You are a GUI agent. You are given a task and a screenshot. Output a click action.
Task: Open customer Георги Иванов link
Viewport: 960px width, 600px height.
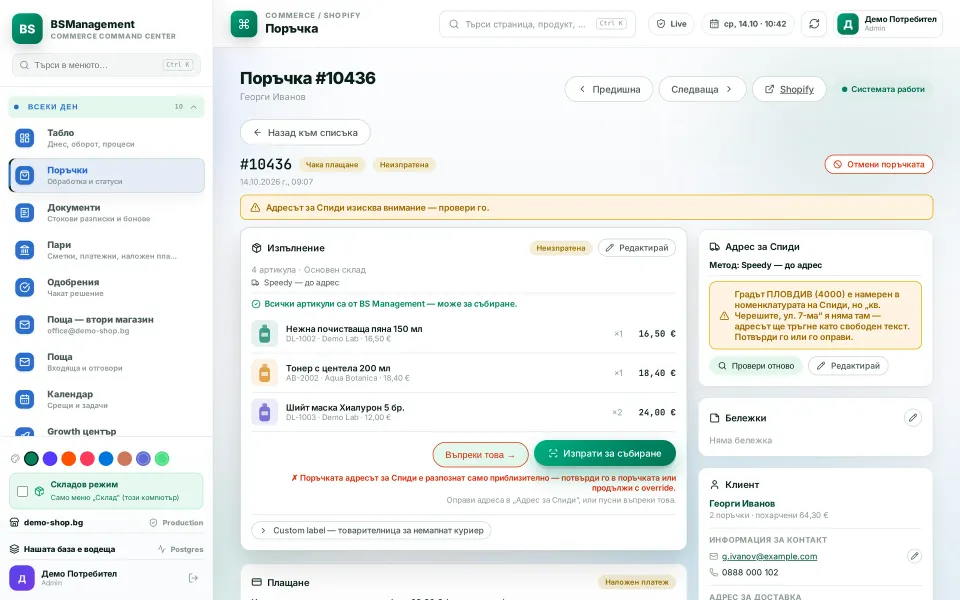pyautogui.click(x=742, y=503)
